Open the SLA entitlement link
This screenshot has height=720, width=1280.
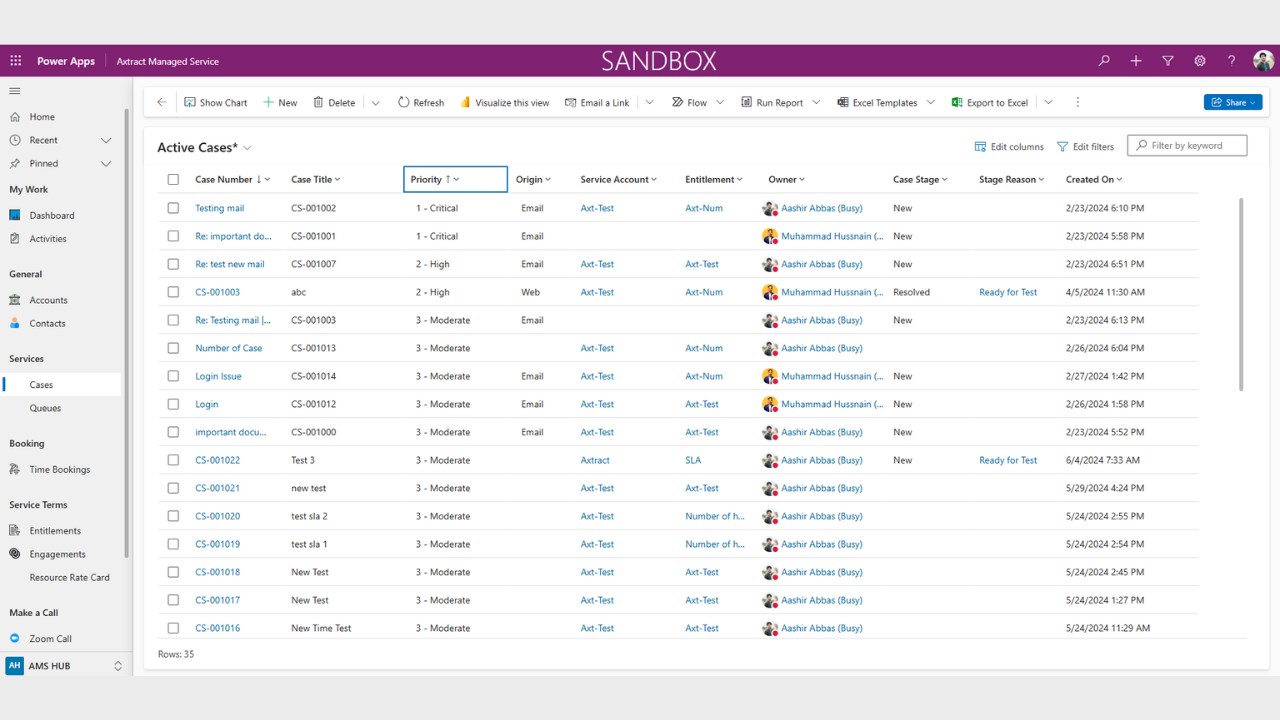click(x=693, y=460)
